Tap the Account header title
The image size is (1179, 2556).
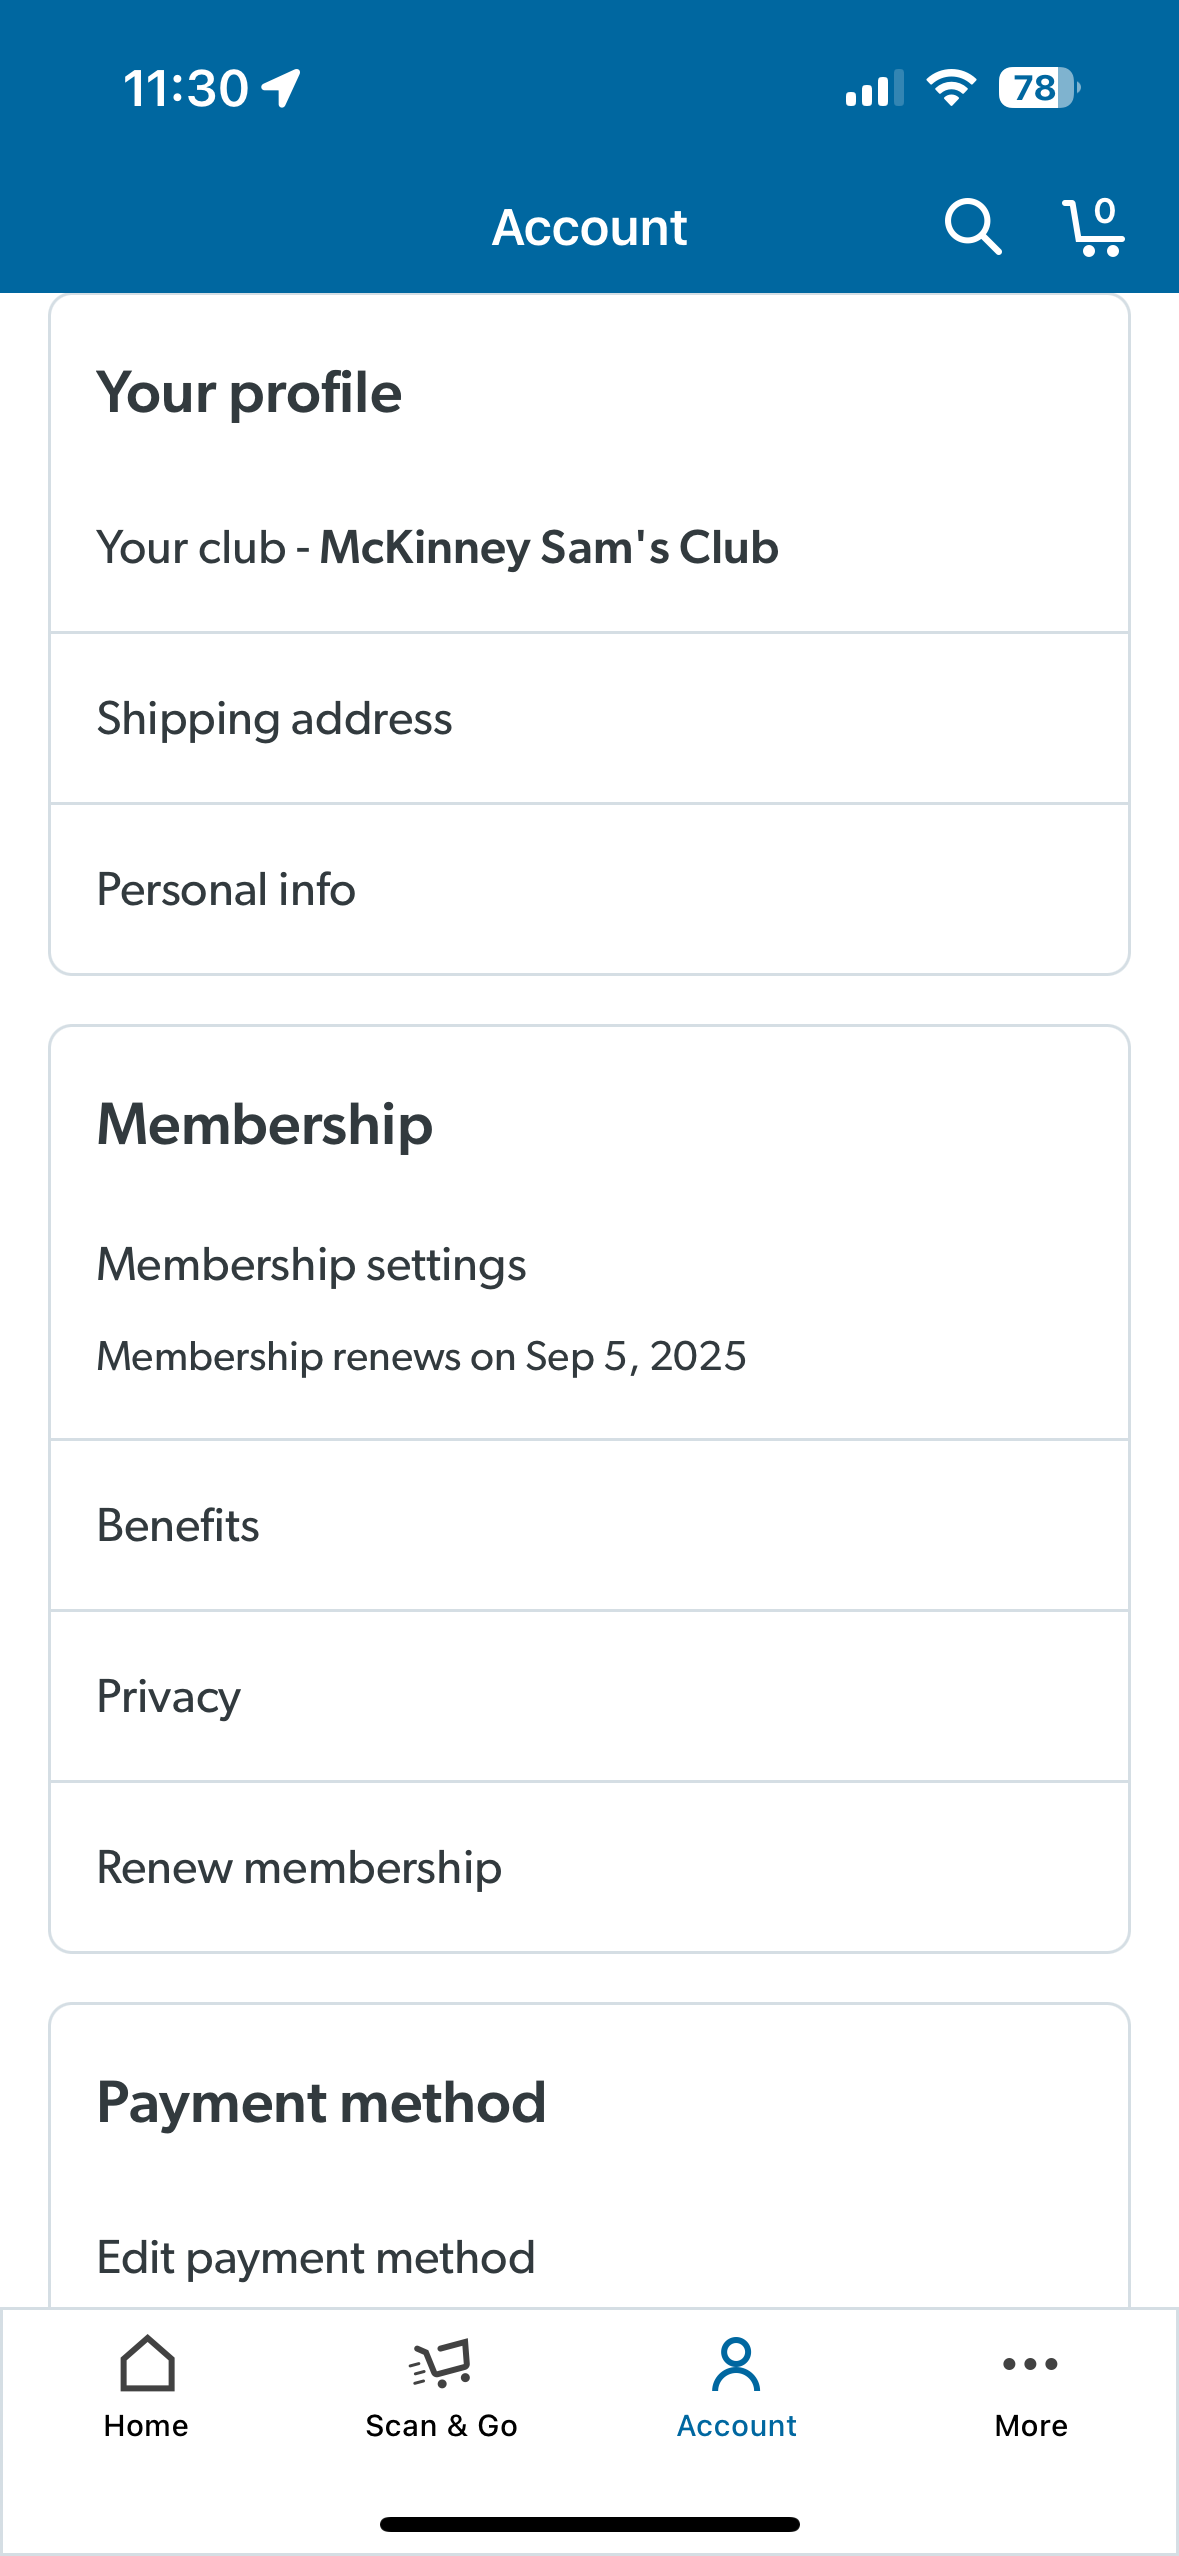pyautogui.click(x=589, y=228)
